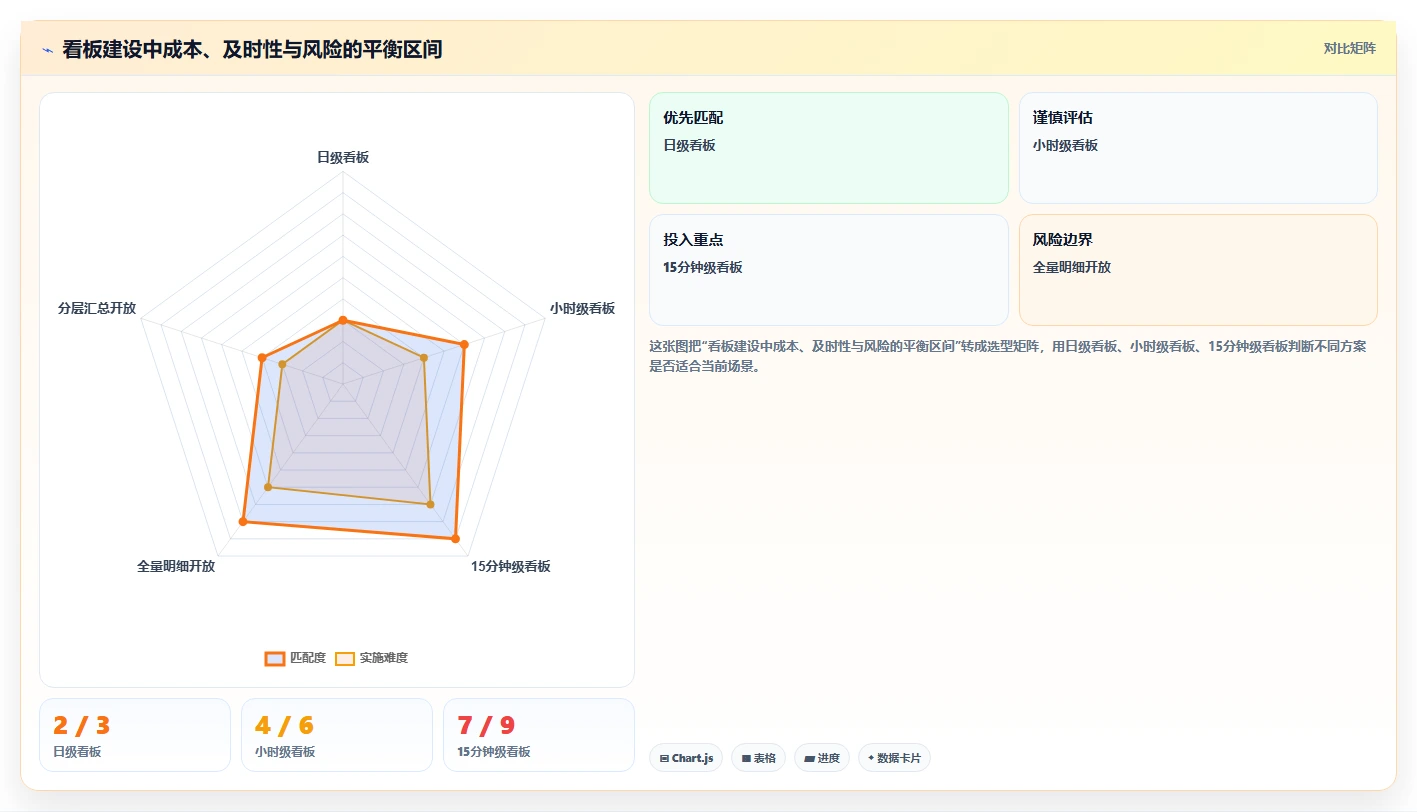Click 匹配度 data point on 分层汇总开放 axis

tap(262, 357)
